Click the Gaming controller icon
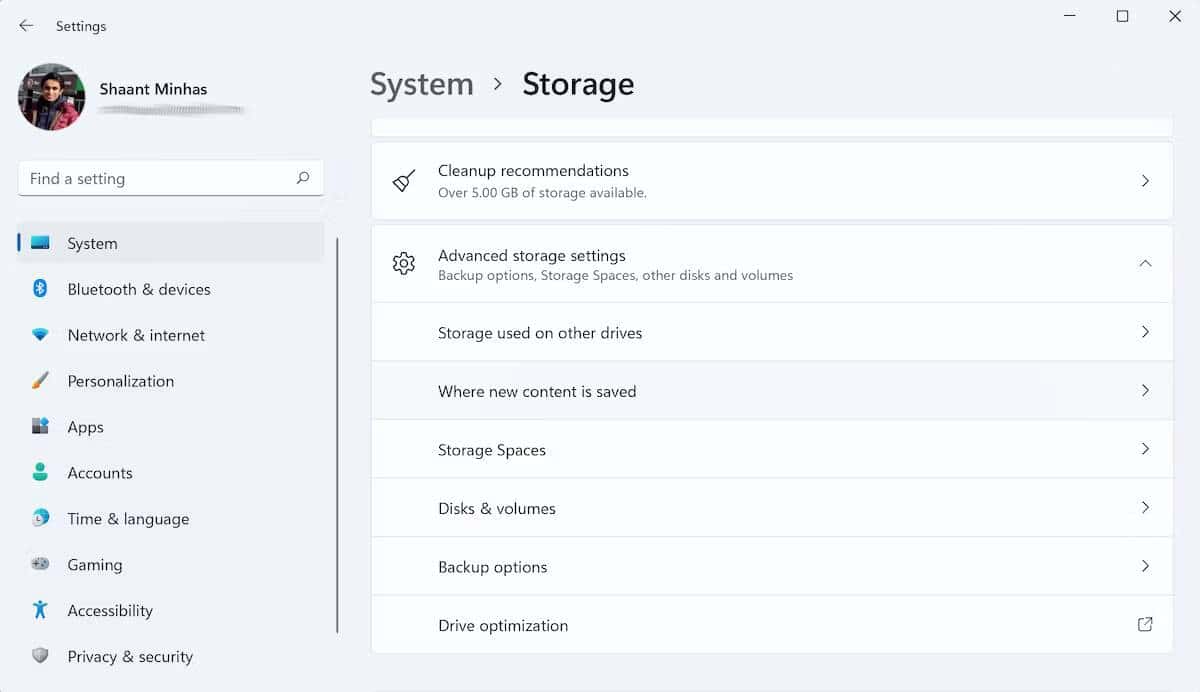Viewport: 1200px width, 692px height. pyautogui.click(x=42, y=565)
